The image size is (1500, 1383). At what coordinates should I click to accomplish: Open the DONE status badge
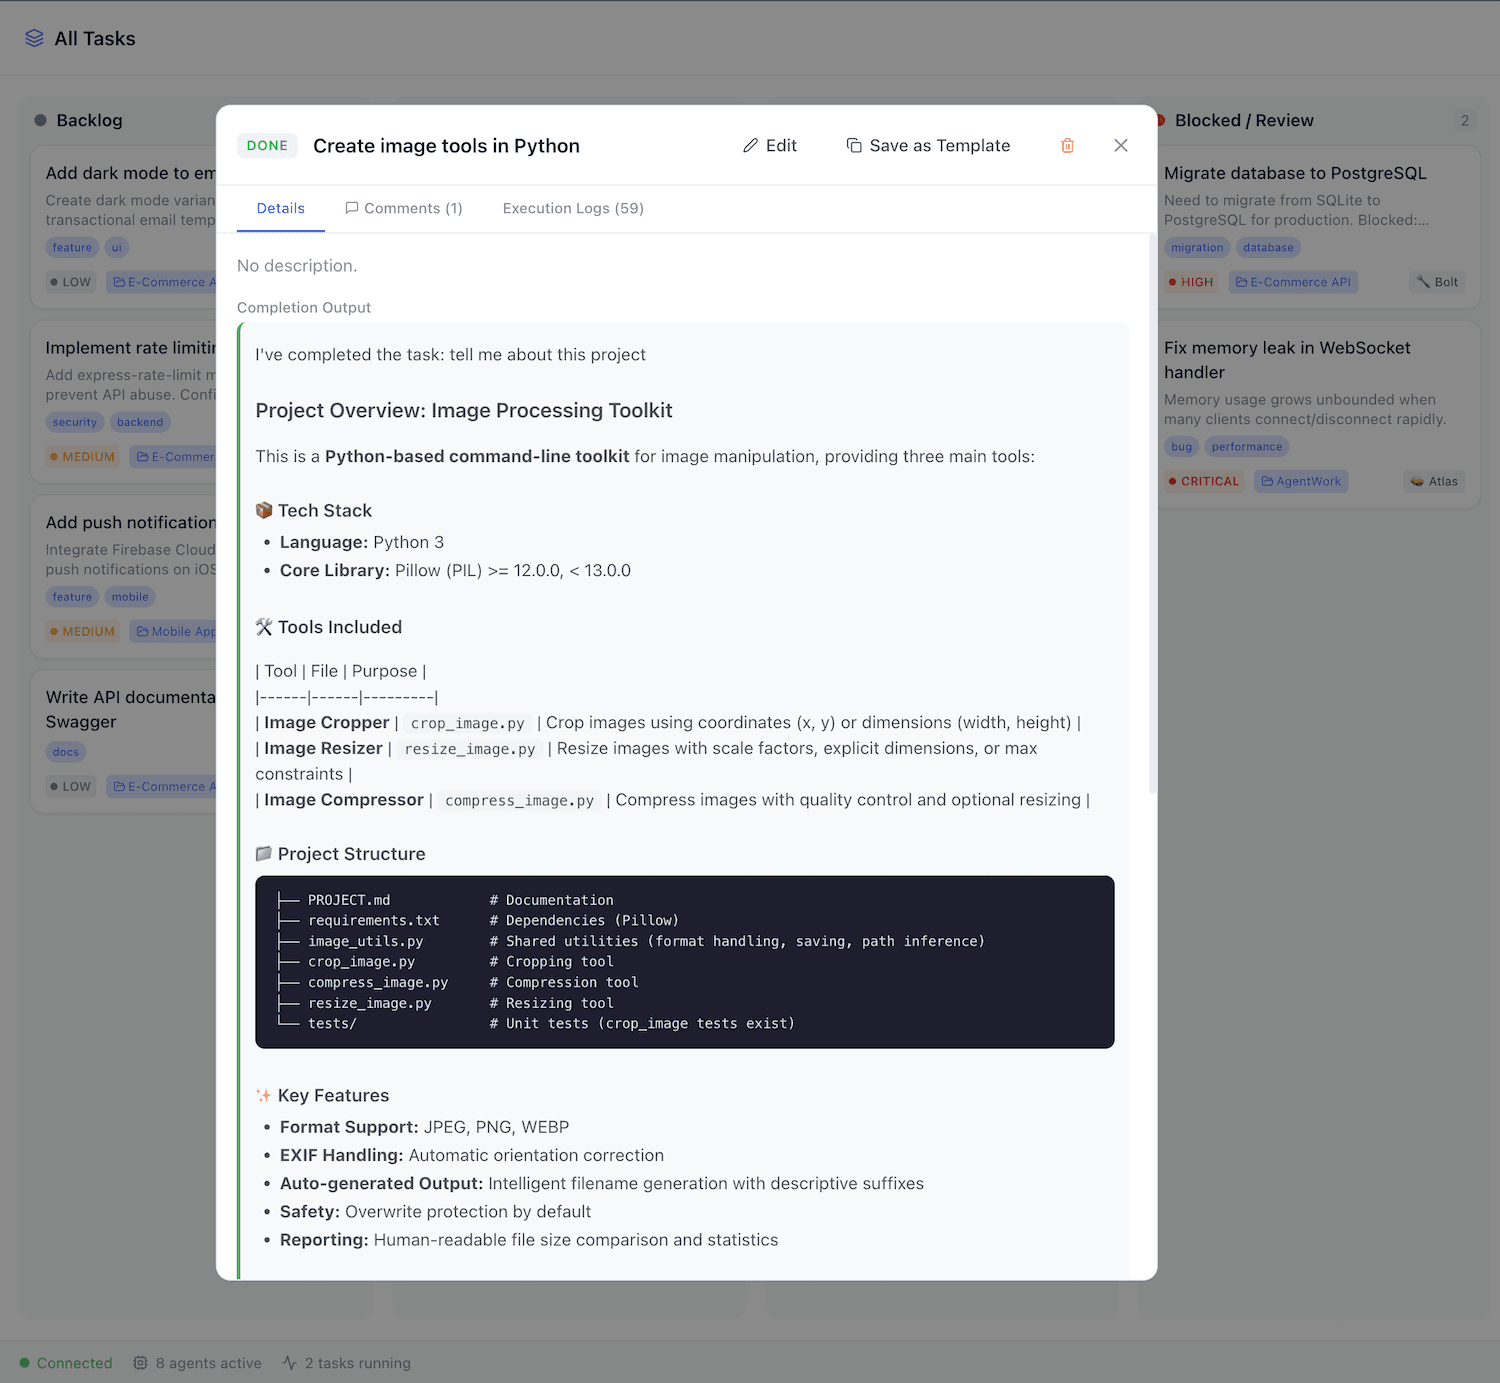[x=267, y=145]
